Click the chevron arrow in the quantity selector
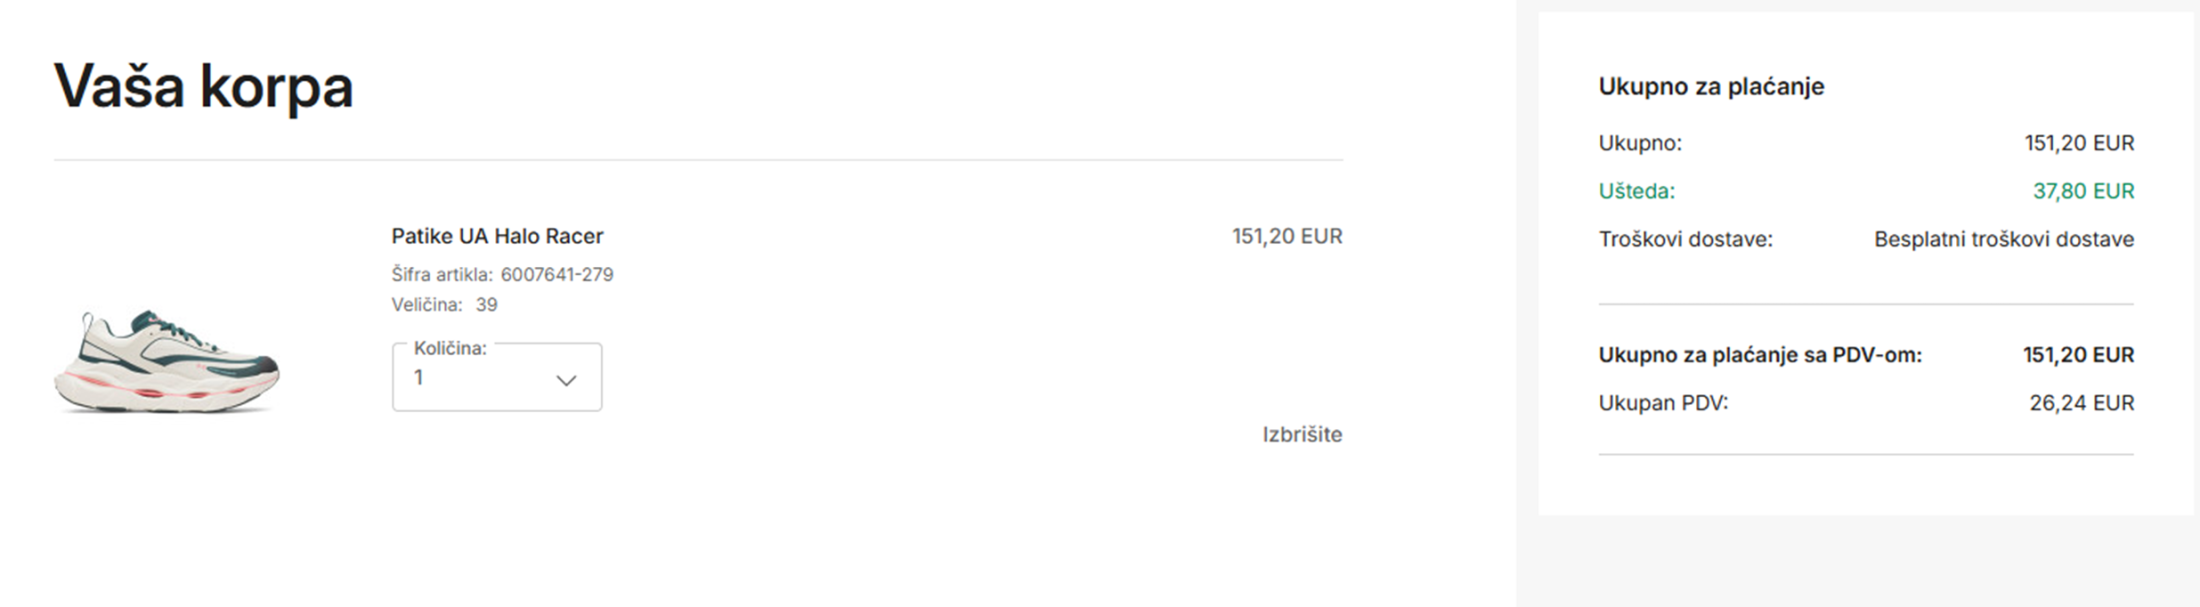The image size is (2200, 607). (x=566, y=380)
